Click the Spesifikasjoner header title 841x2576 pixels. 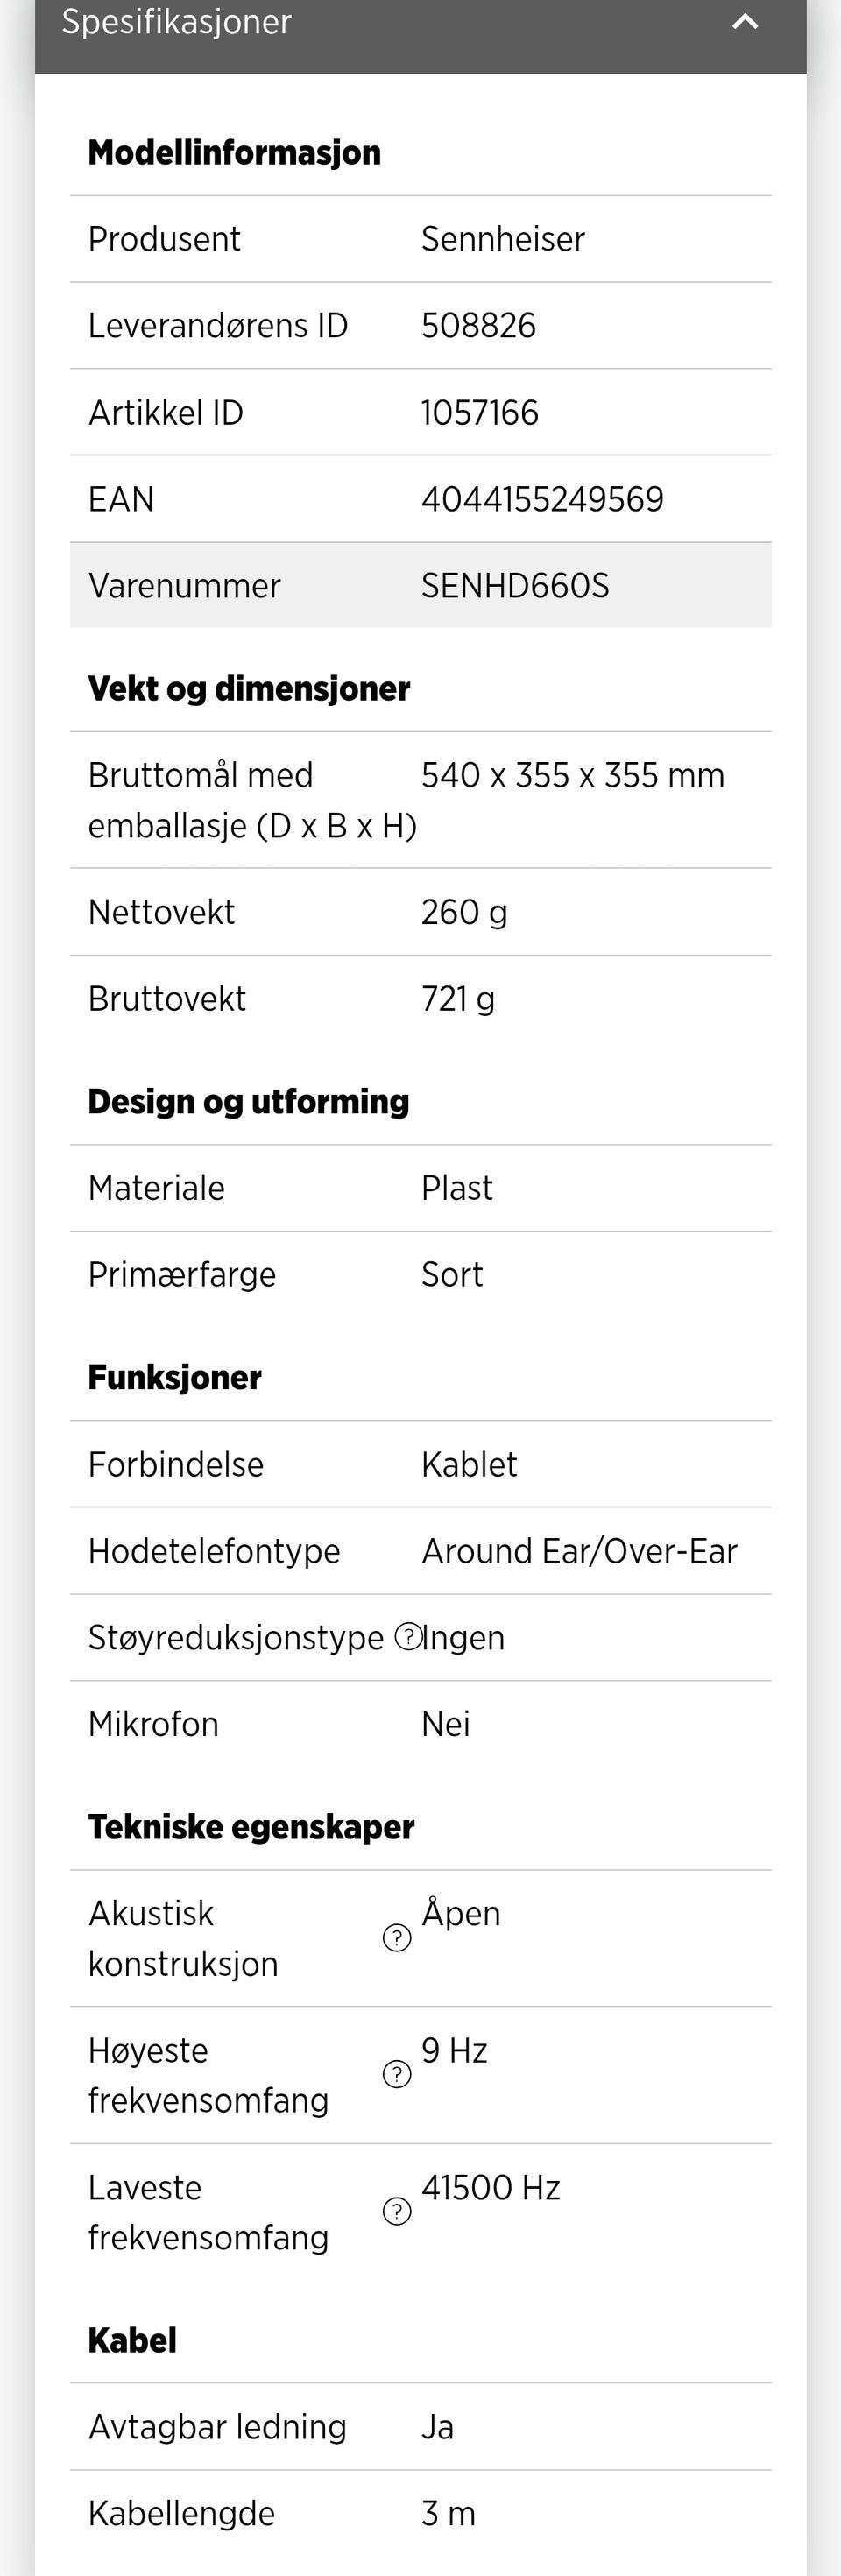(x=177, y=22)
